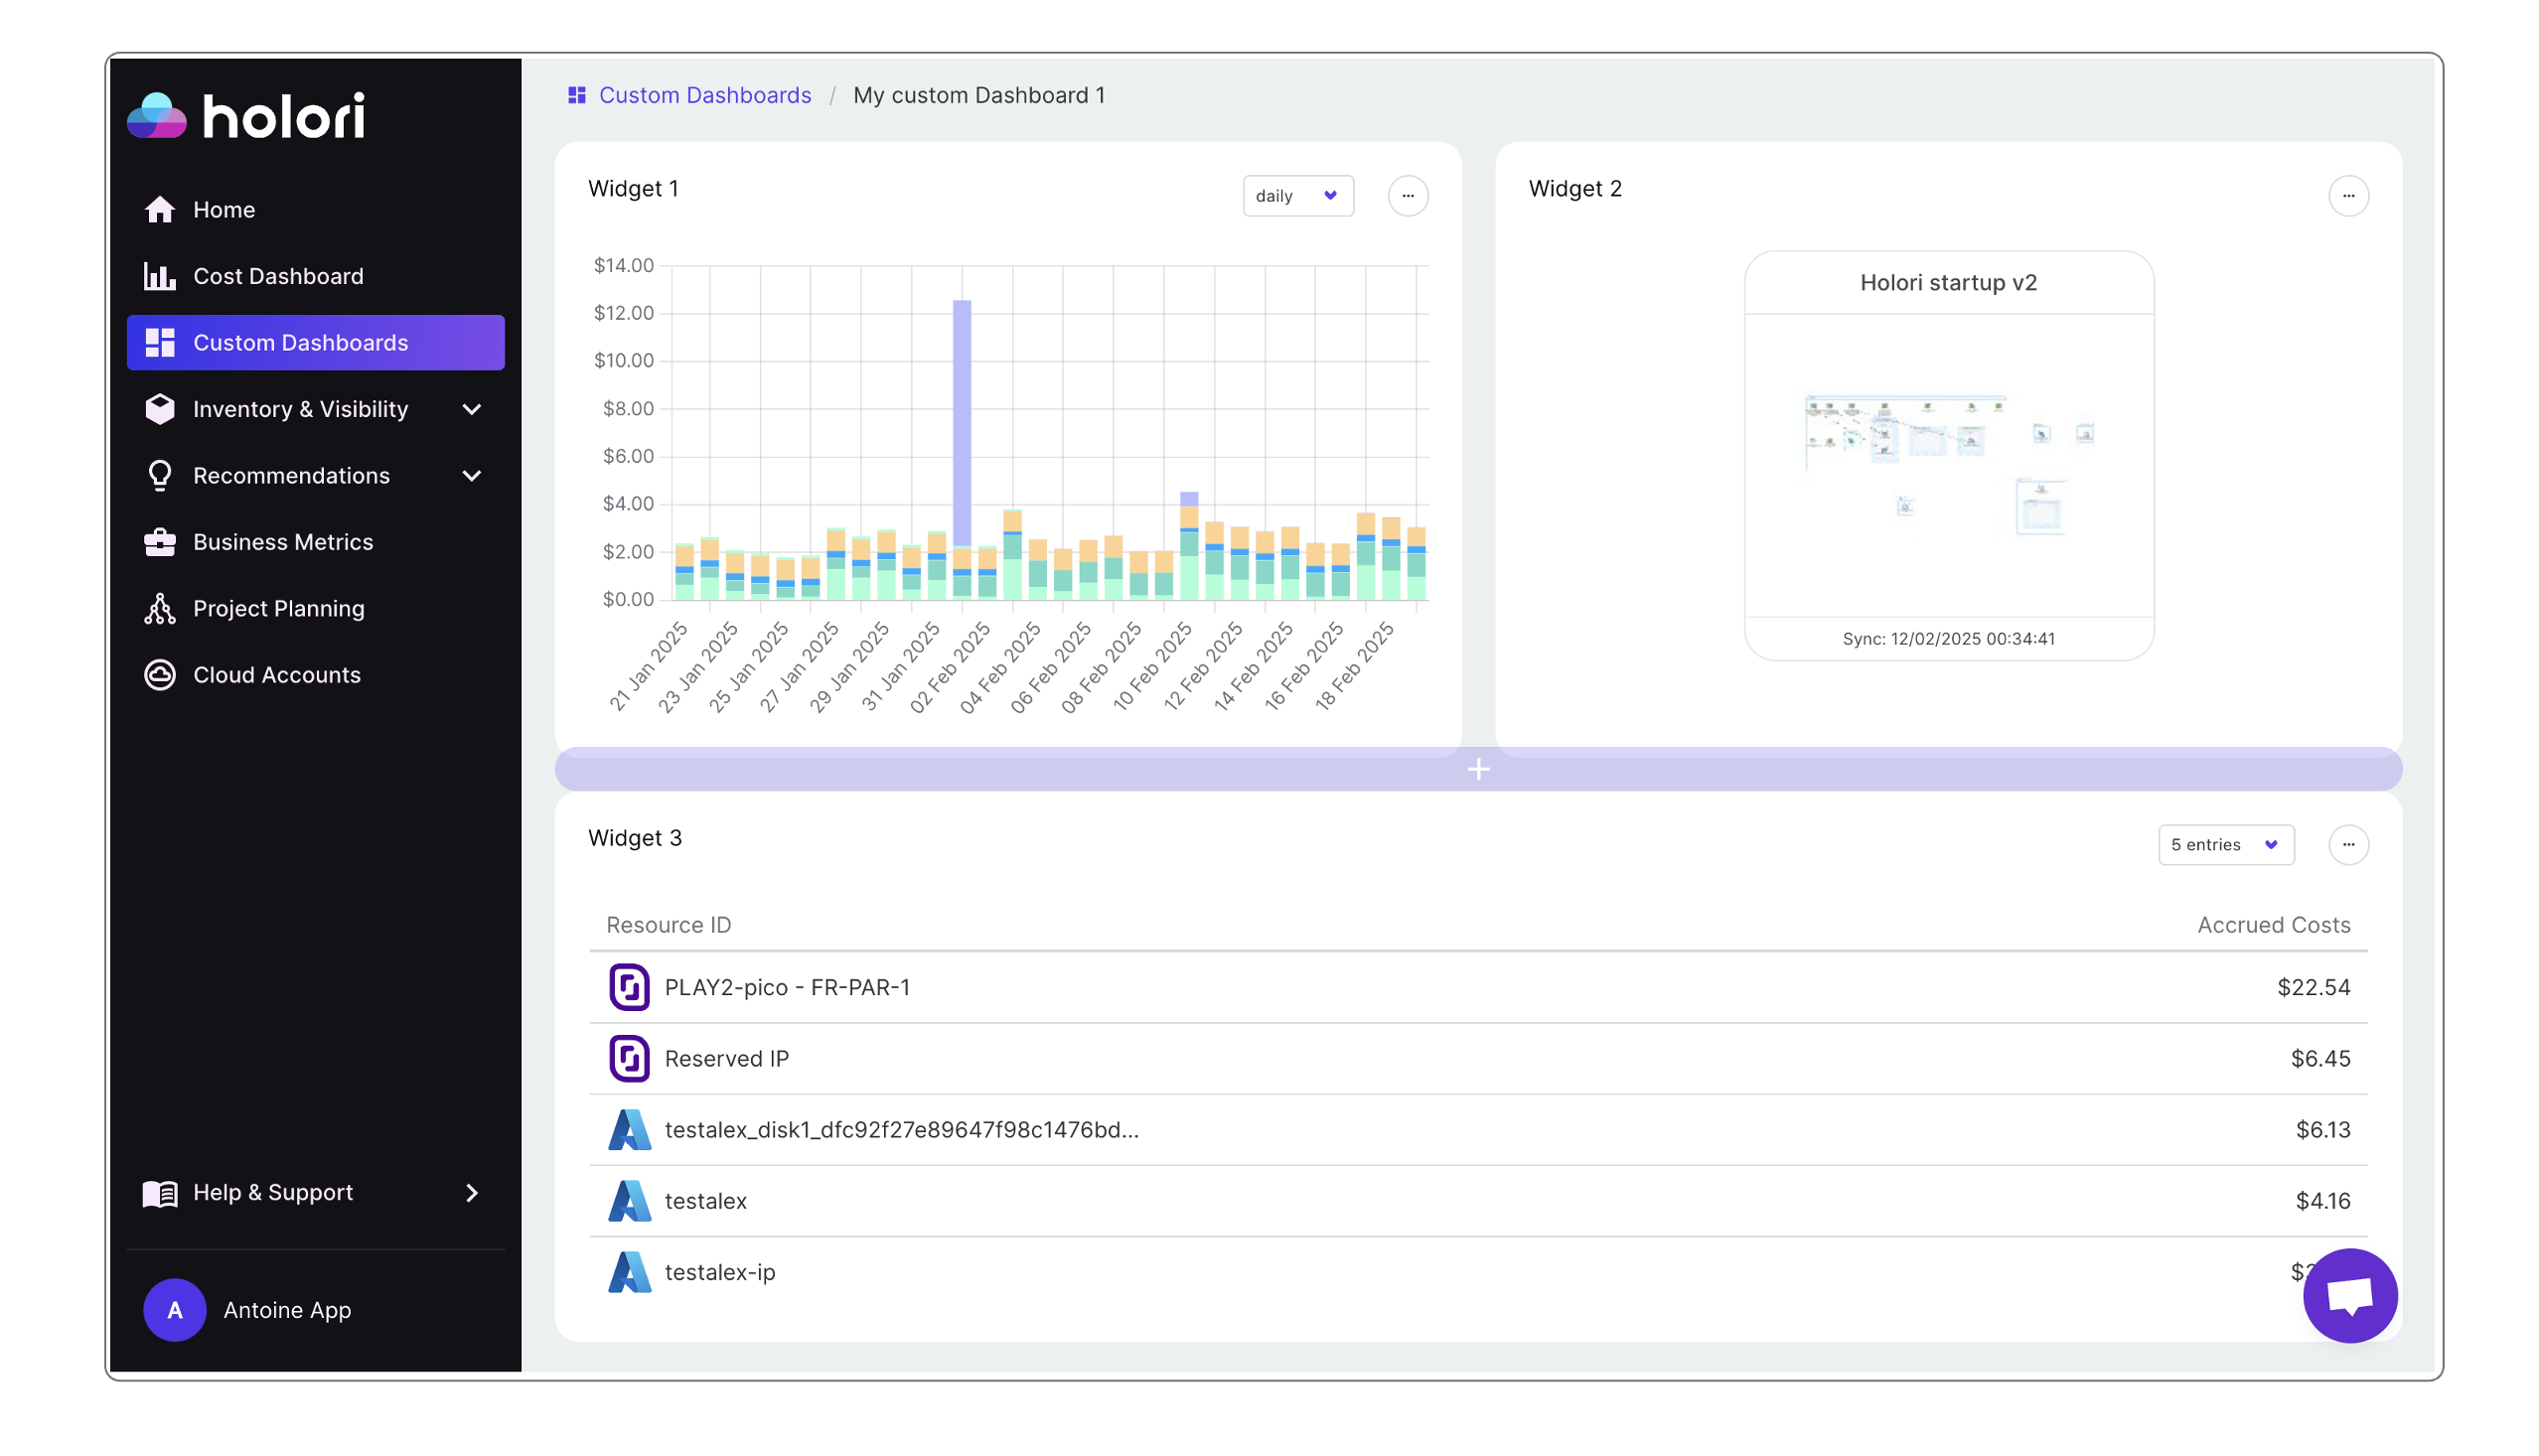Expand Help & Support arrow
Viewport: 2539px width, 1456px height.
(472, 1193)
